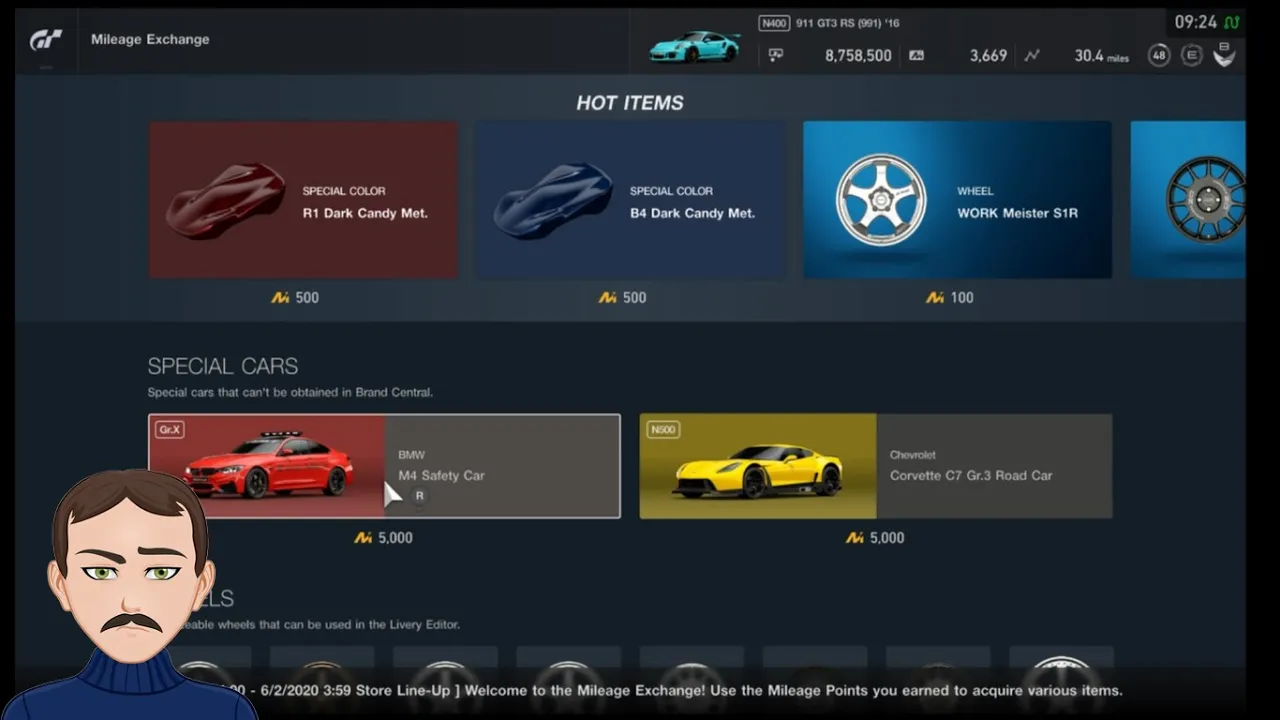
Task: Click the Gr.X badge on the BMW card
Action: click(169, 430)
